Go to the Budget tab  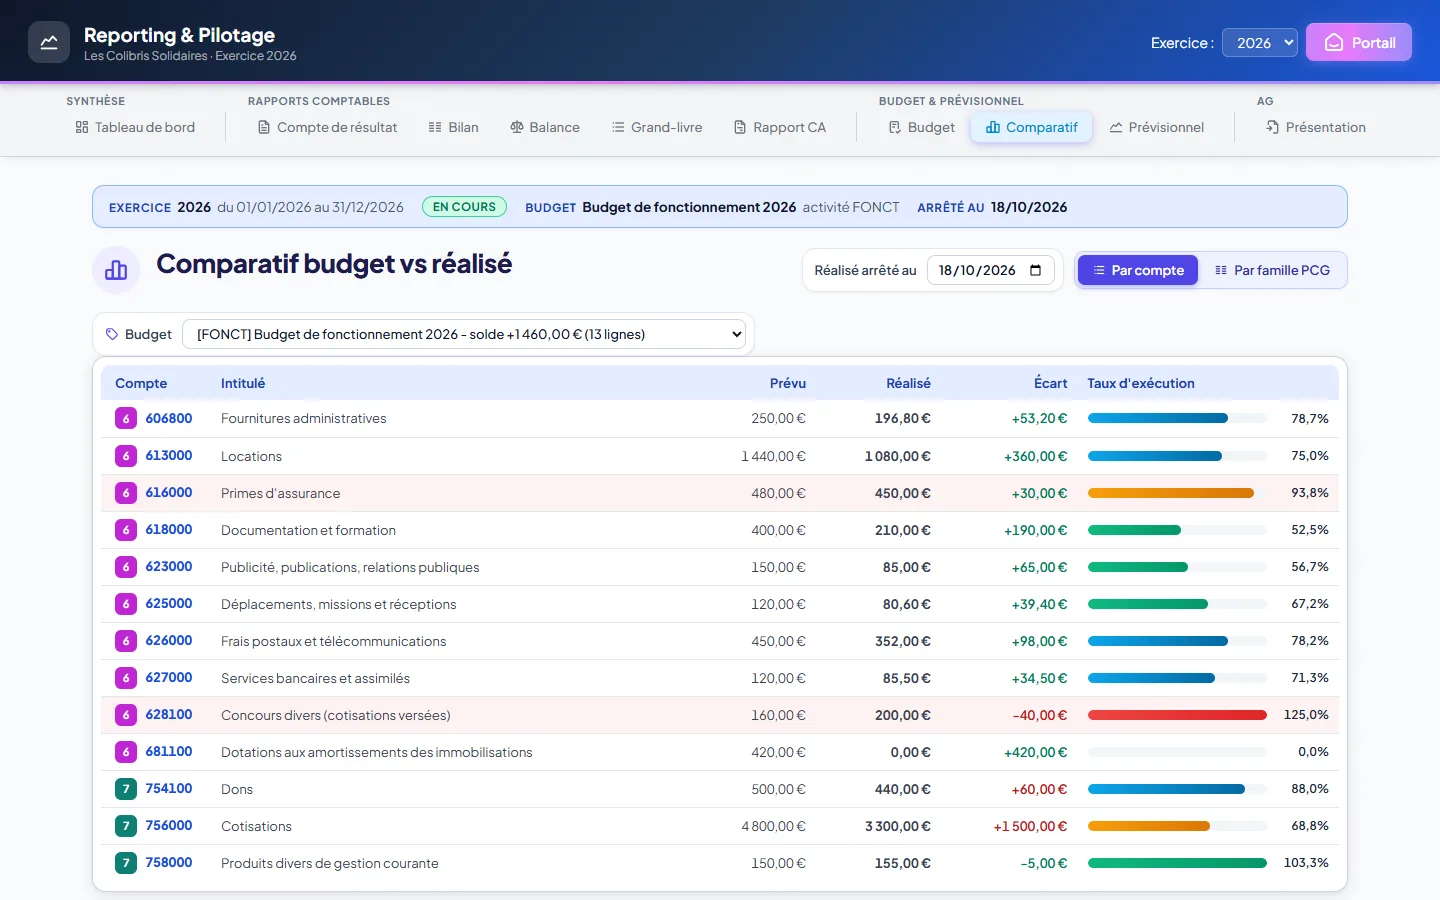[922, 127]
